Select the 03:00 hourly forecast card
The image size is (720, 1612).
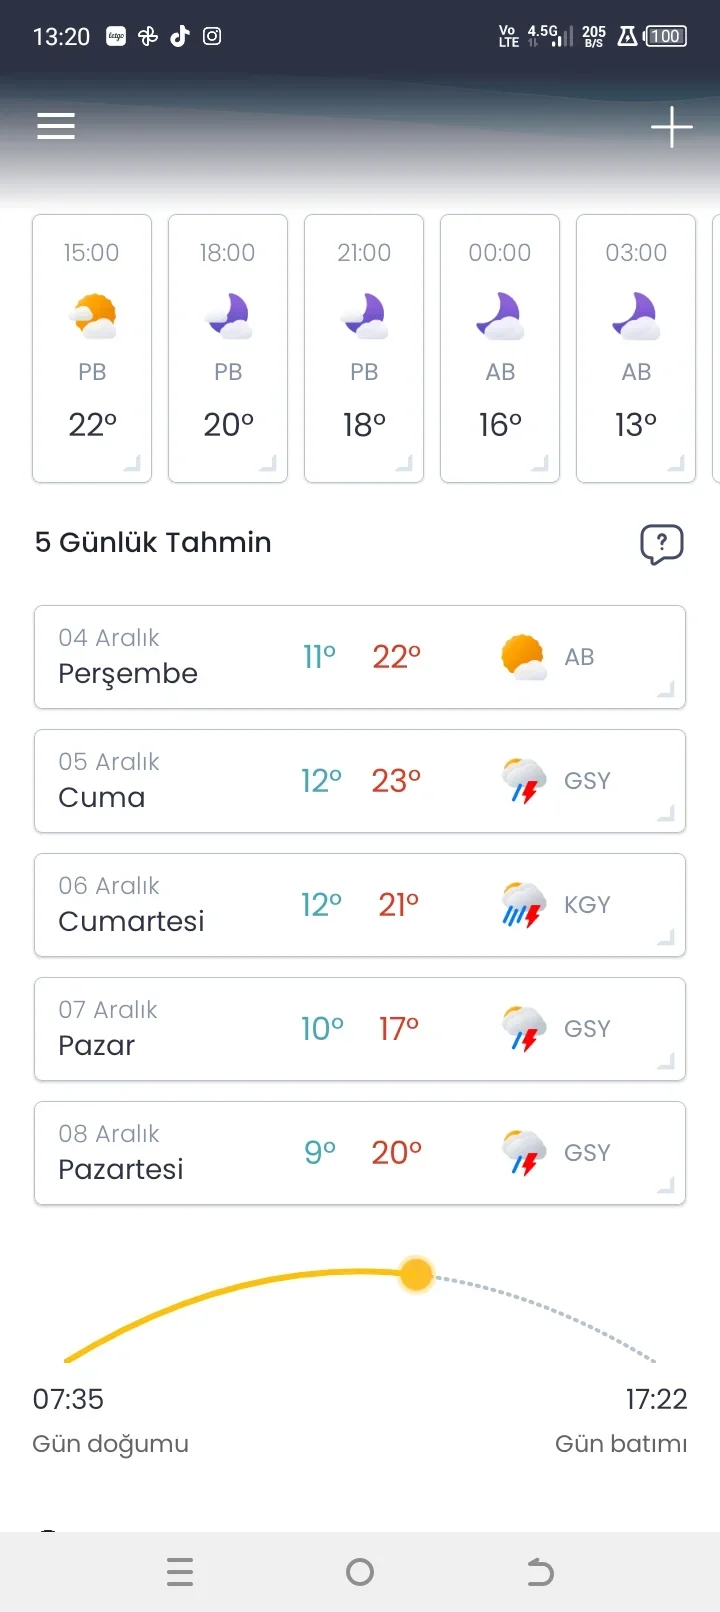coord(636,348)
